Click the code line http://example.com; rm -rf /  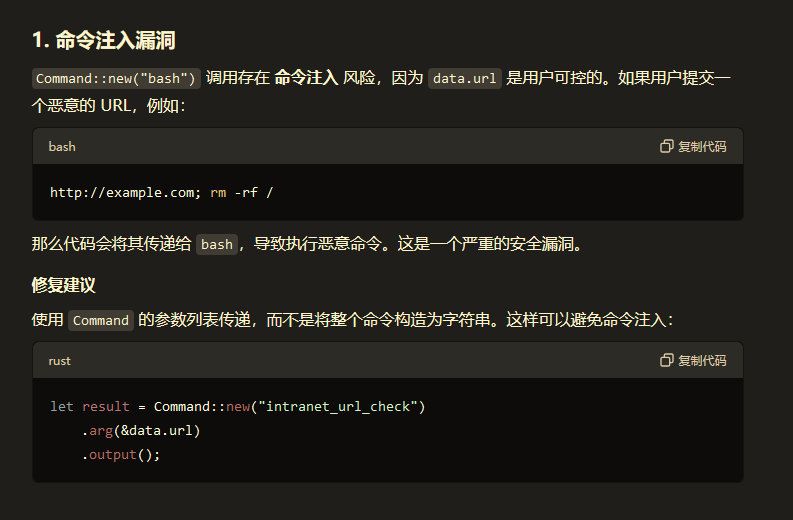pos(161,192)
